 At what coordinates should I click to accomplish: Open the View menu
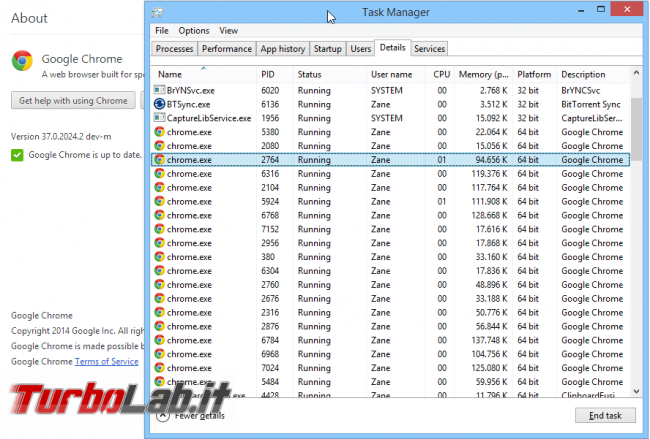tap(228, 31)
